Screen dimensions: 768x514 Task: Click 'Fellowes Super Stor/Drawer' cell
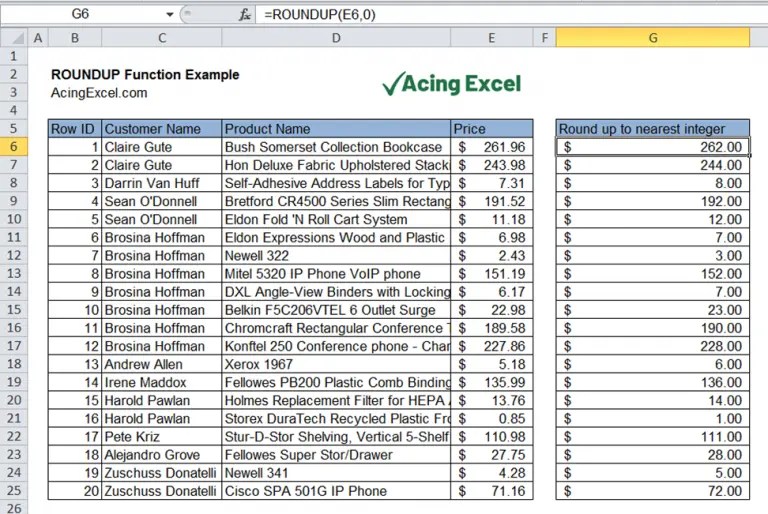(x=336, y=455)
